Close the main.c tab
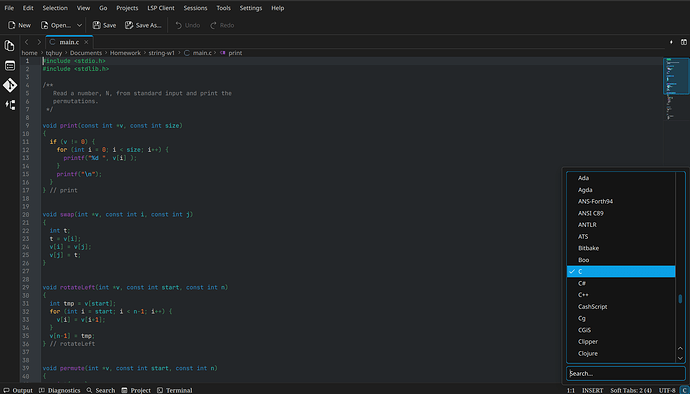 (86, 42)
